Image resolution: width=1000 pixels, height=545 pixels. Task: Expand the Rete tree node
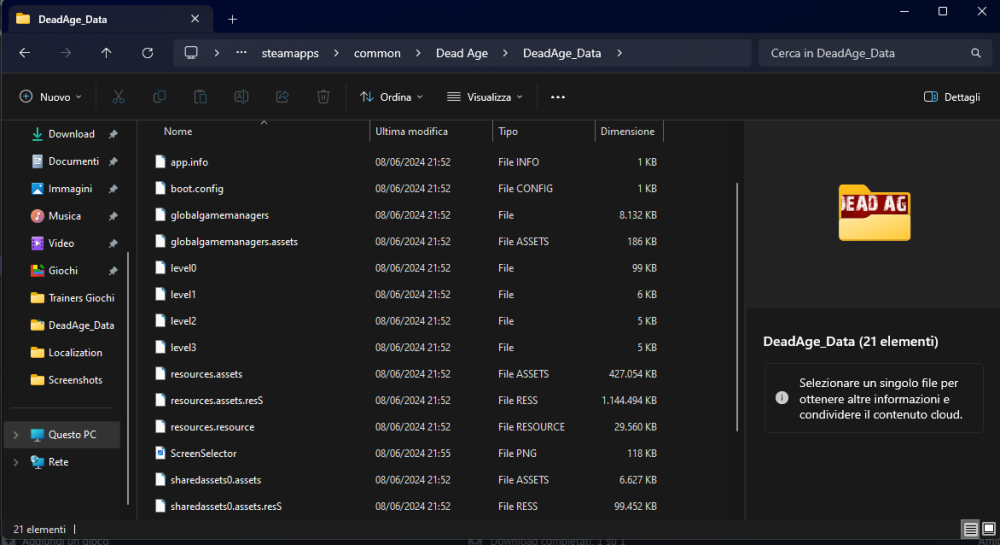16,462
